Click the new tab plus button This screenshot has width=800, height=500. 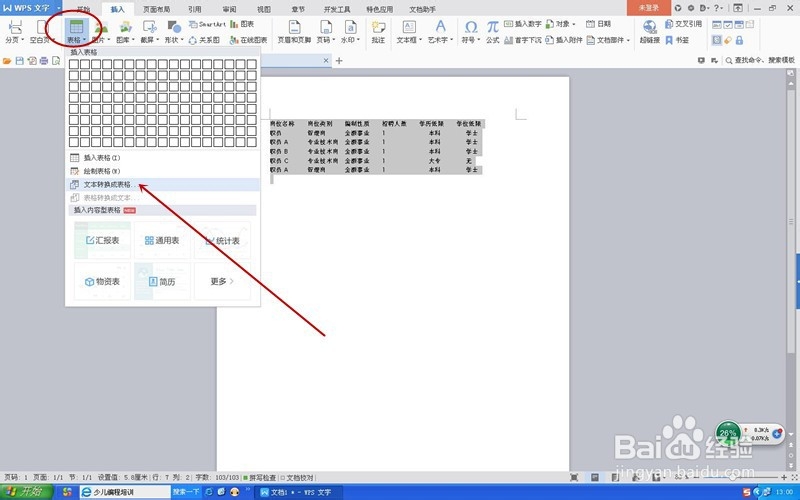(339, 61)
